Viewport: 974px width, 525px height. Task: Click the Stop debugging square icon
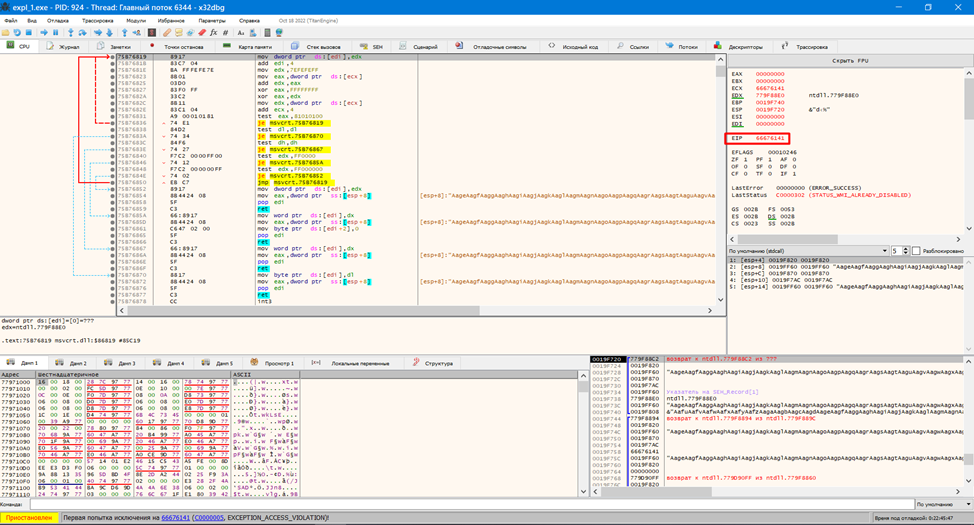click(30, 33)
